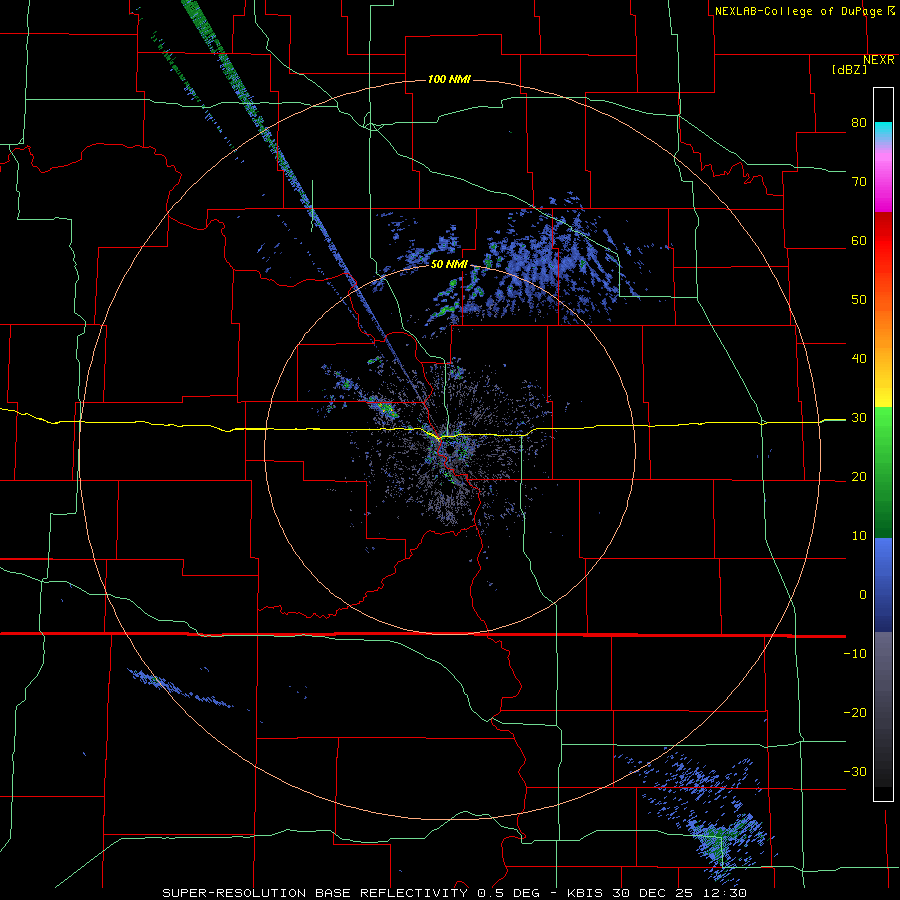This screenshot has height=900, width=900.
Task: Click the 60 dBZ scale label
Action: [859, 240]
